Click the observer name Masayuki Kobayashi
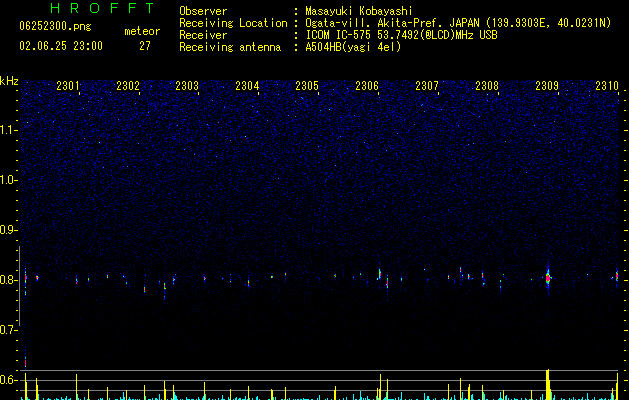This screenshot has width=629, height=400. [359, 12]
